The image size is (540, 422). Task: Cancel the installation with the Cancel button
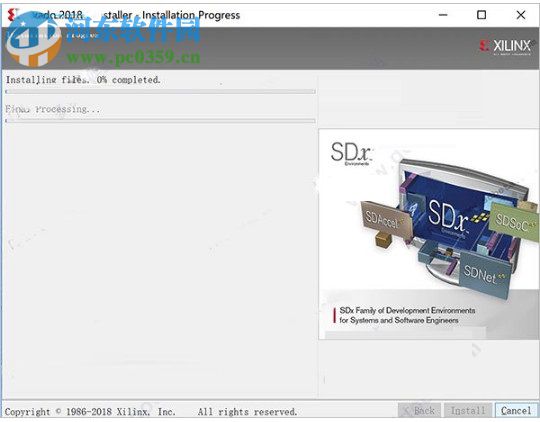tap(516, 411)
